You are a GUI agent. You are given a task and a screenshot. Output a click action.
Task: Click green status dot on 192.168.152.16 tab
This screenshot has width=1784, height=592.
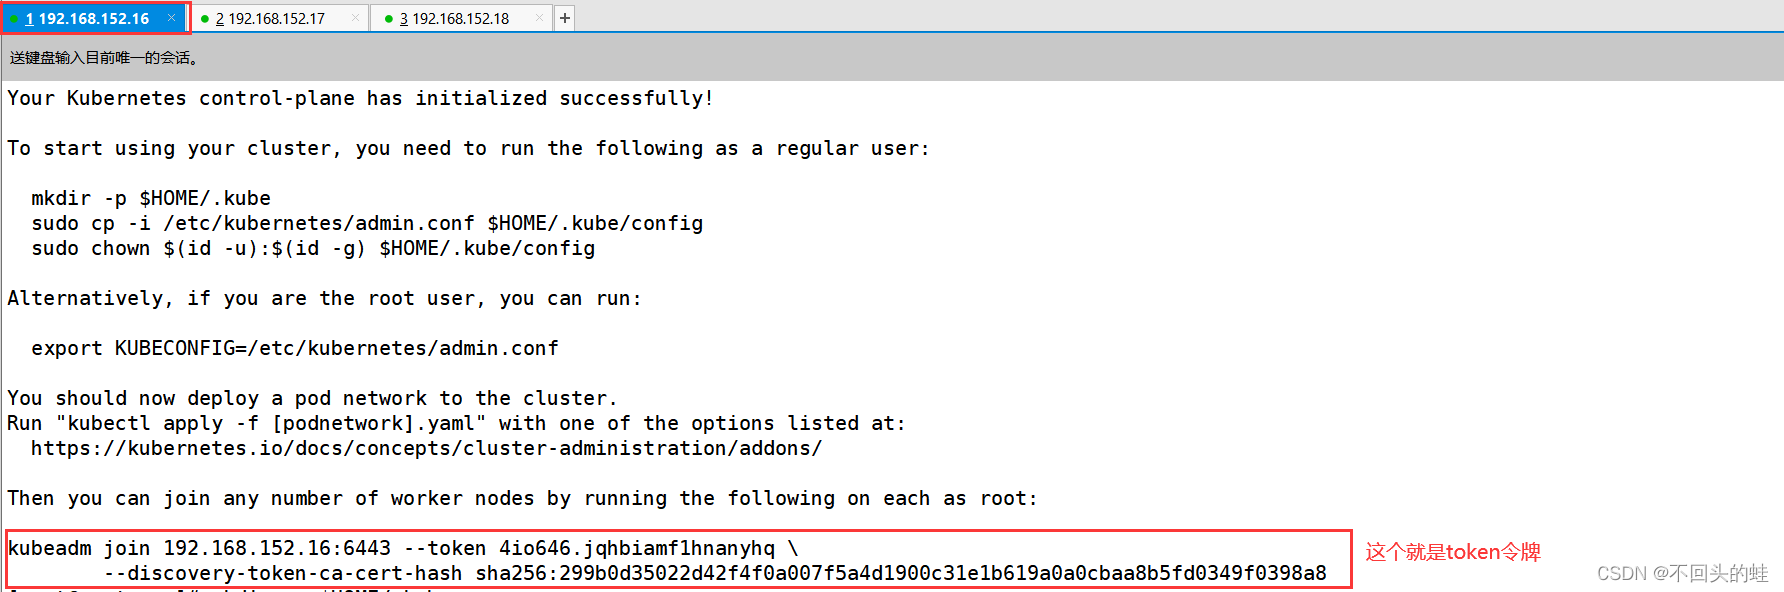click(14, 19)
